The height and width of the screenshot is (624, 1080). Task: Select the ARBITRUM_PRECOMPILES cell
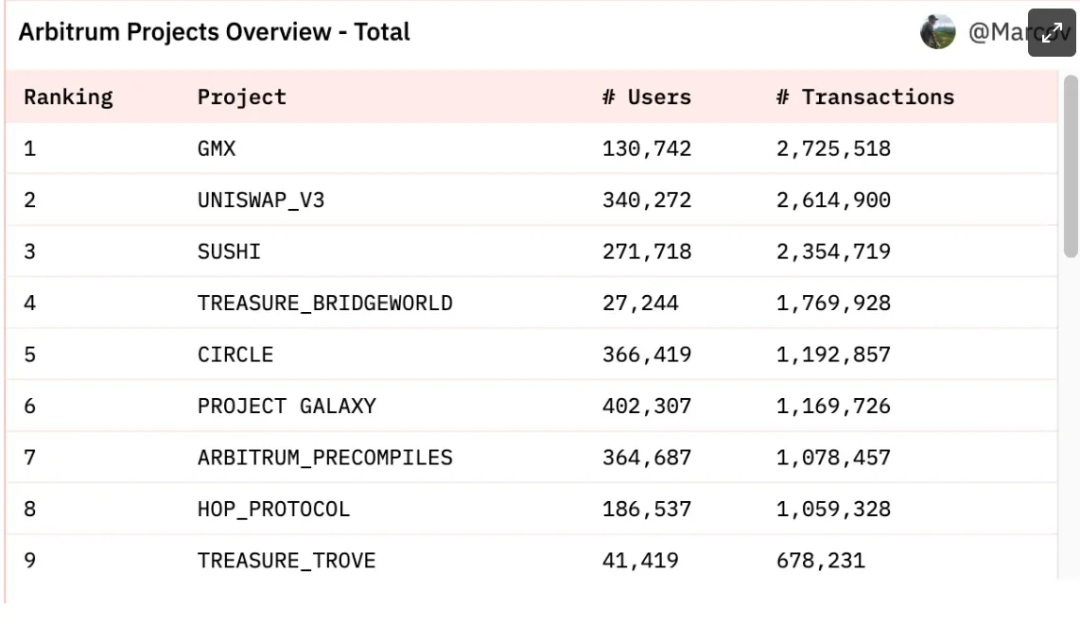(x=325, y=457)
